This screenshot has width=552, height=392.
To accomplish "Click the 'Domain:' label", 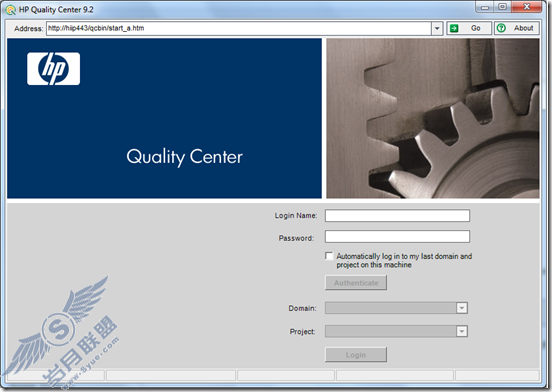I will pos(302,308).
